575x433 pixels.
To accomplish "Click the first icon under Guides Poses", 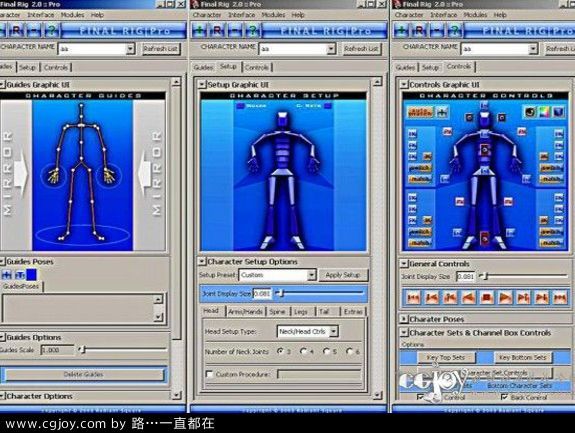I will coord(7,275).
